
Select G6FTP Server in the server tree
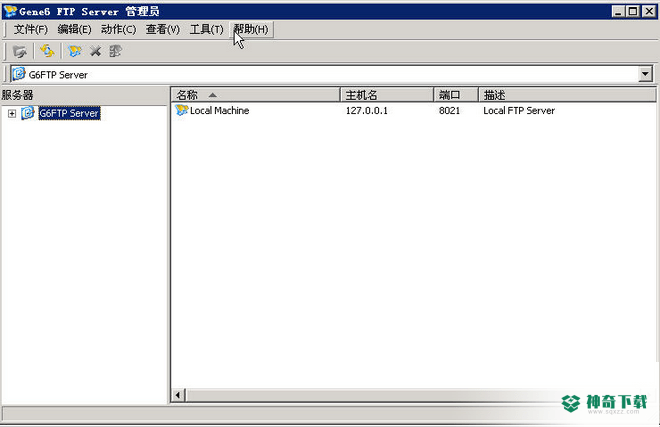[69, 113]
